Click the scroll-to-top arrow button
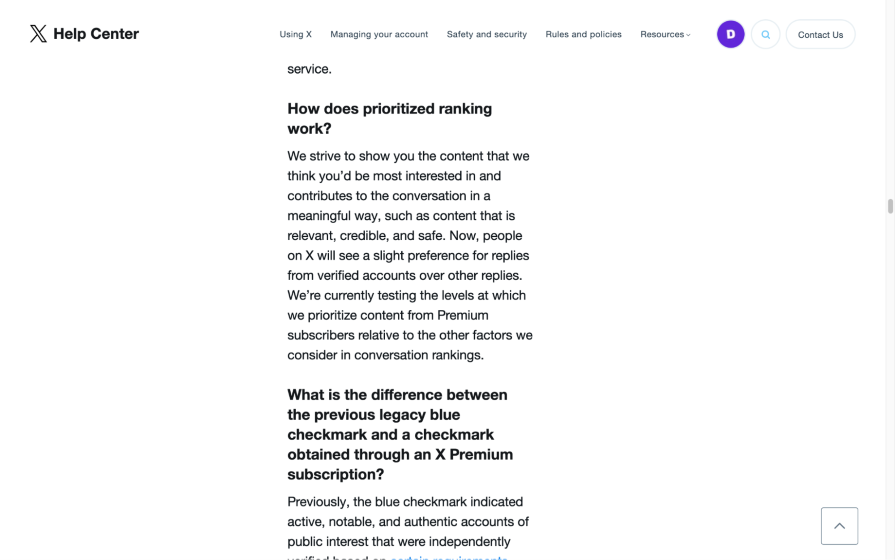 tap(839, 526)
